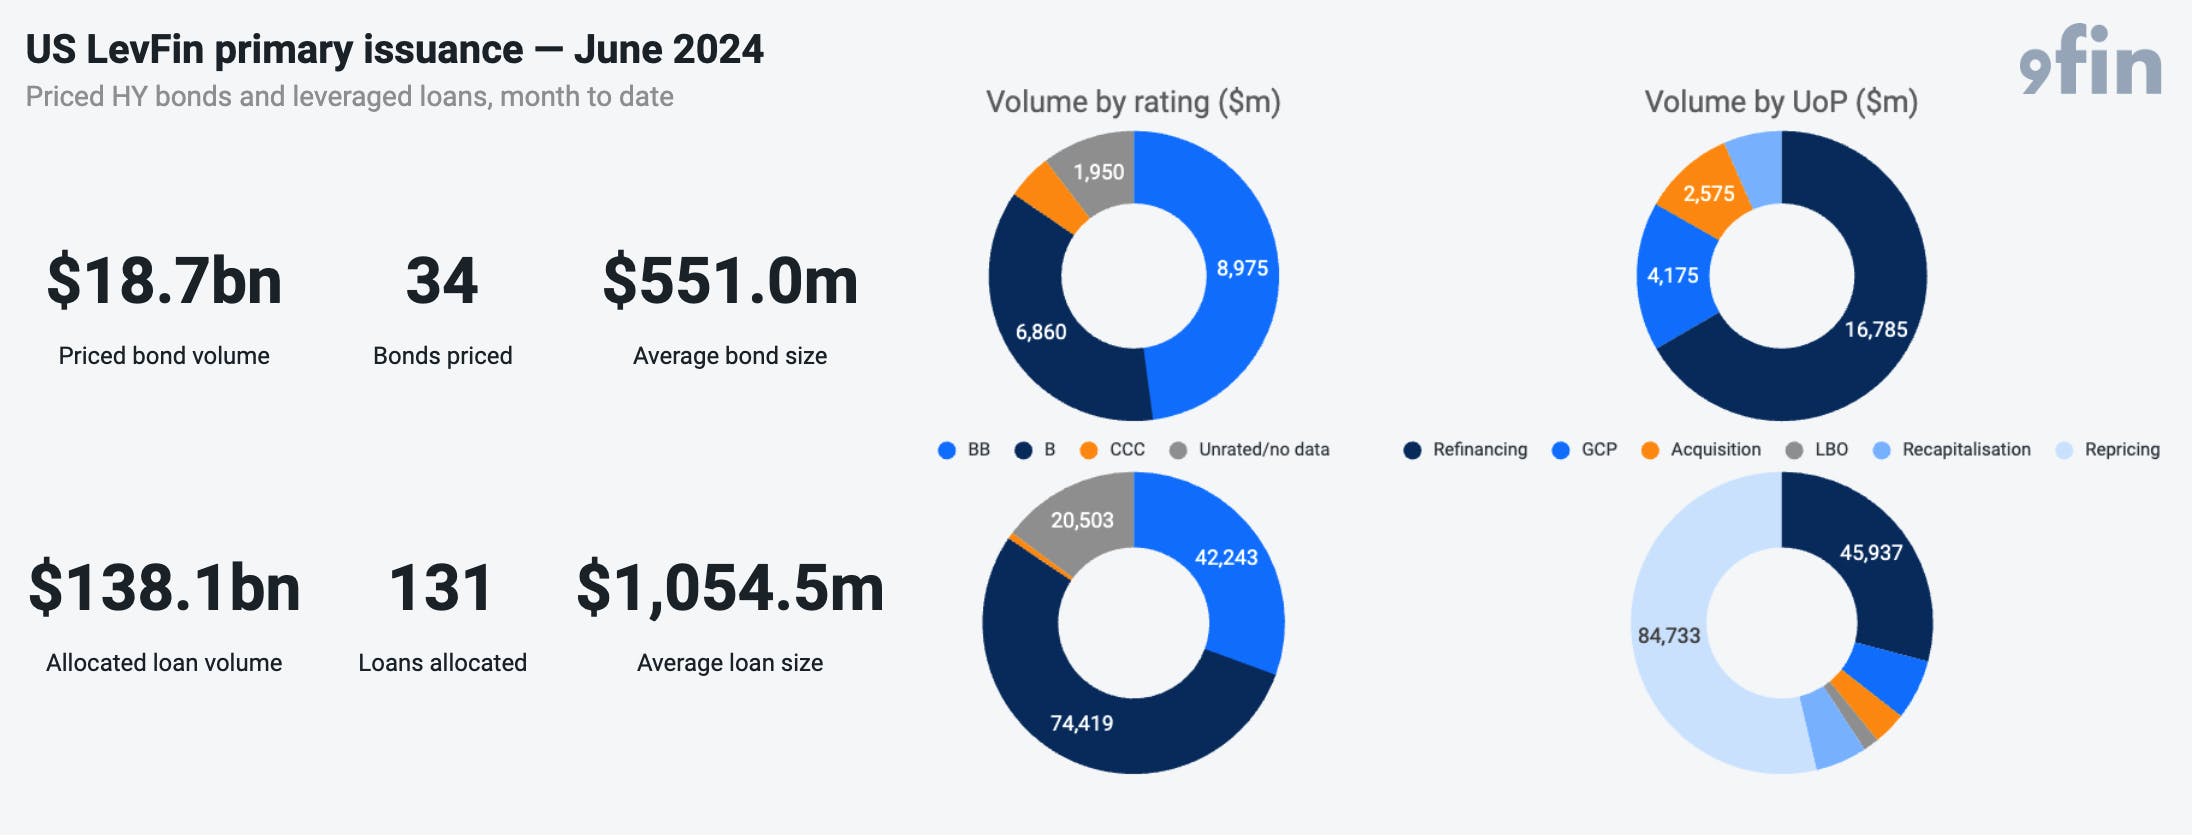Select the $1,054.5m average loan size figure
Screen dimensions: 2193x838
point(730,588)
